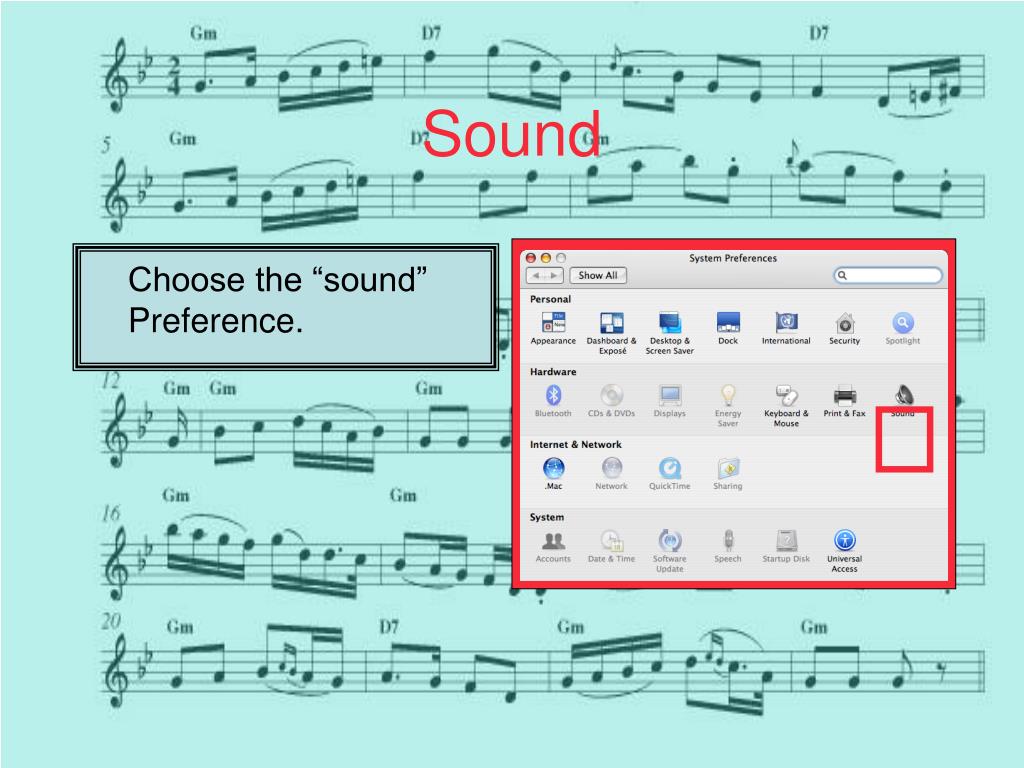Select the Displays preference icon

tap(669, 396)
